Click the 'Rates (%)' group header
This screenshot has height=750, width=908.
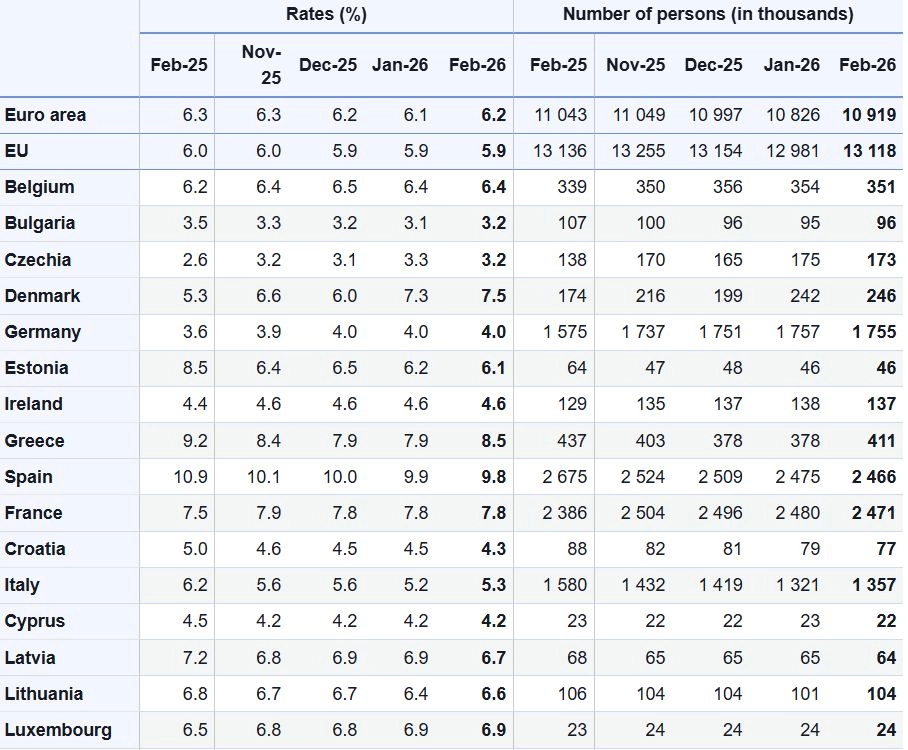326,14
